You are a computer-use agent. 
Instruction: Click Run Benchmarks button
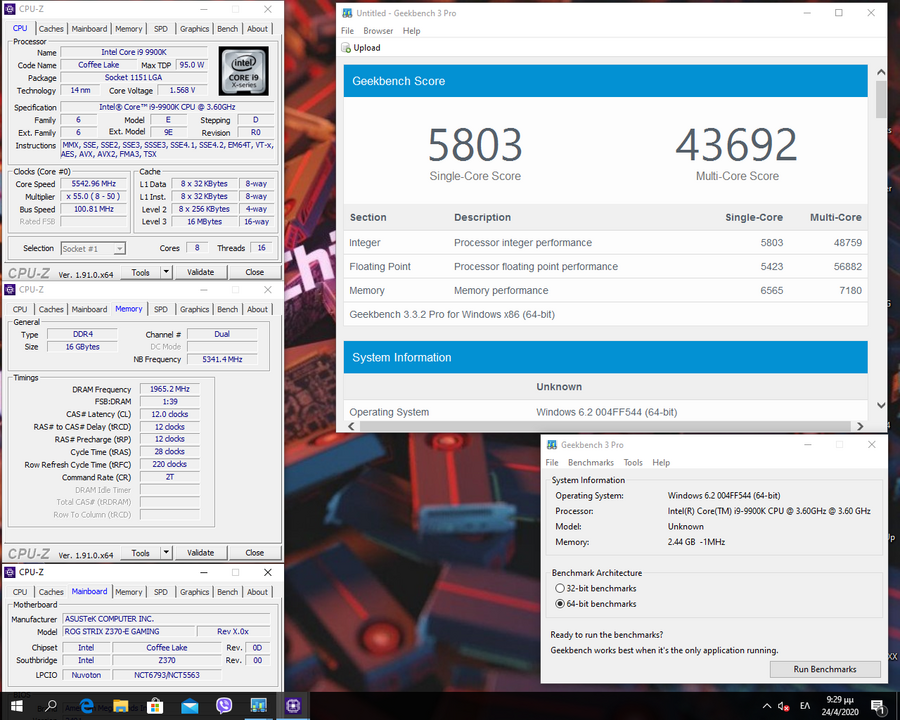pos(825,669)
